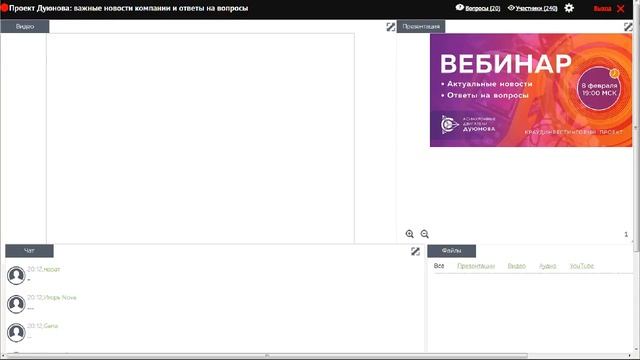Open the Участники participants list
The image size is (640, 360).
click(x=536, y=8)
